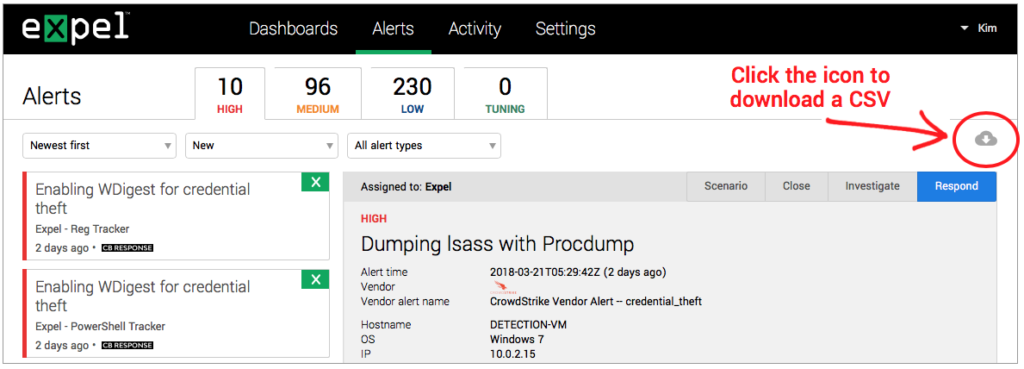Click the IP address 10.0.2.15

coord(512,354)
